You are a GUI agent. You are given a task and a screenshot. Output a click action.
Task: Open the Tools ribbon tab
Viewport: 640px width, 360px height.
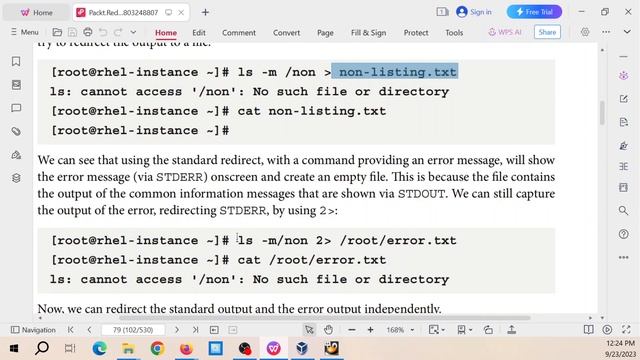coord(454,33)
